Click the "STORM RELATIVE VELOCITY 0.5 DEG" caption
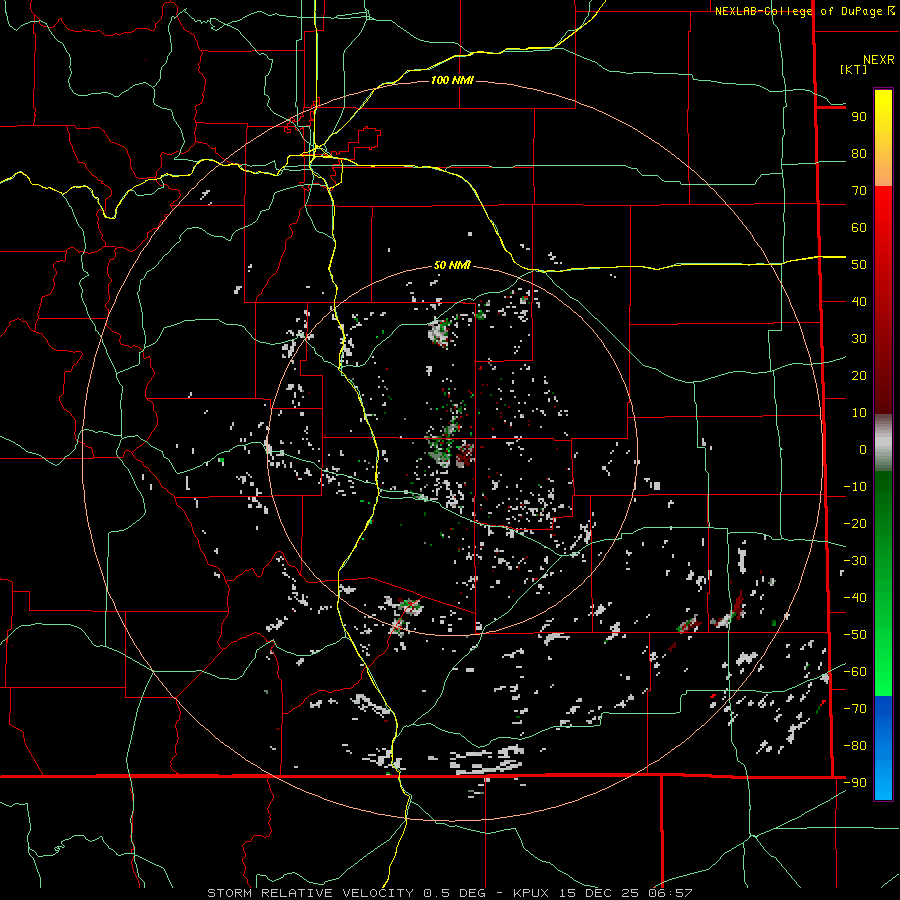The height and width of the screenshot is (900, 900). (346, 893)
